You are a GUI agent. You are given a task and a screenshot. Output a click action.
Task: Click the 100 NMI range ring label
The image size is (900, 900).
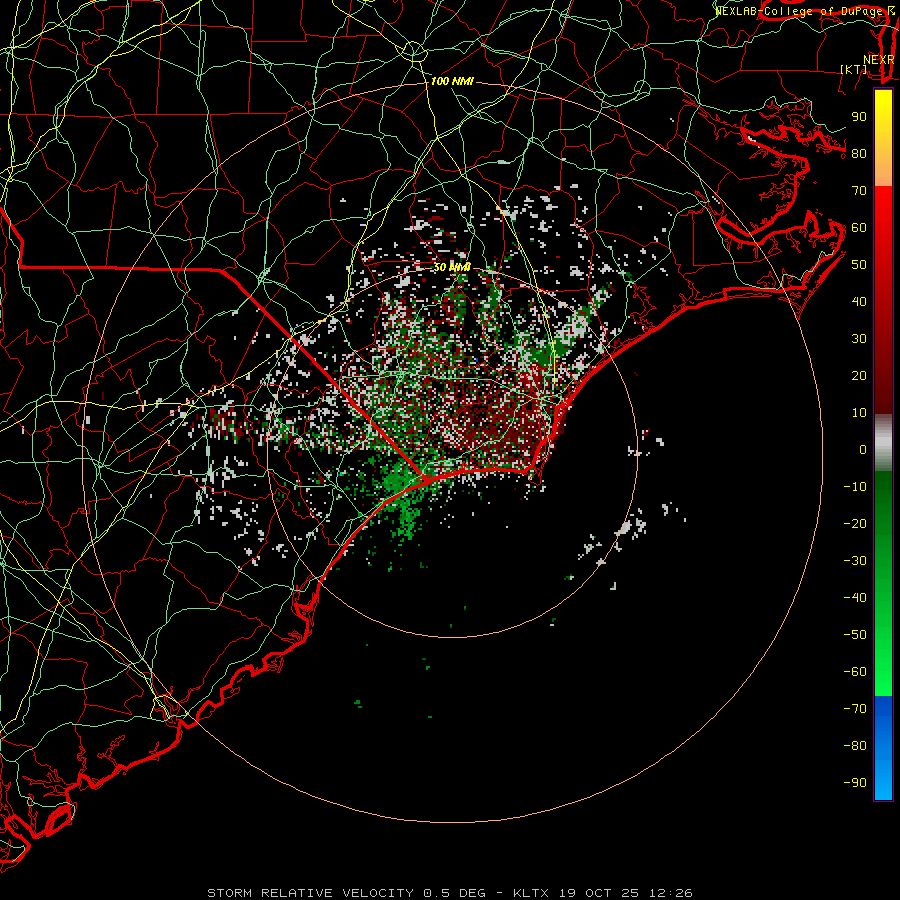[x=452, y=82]
